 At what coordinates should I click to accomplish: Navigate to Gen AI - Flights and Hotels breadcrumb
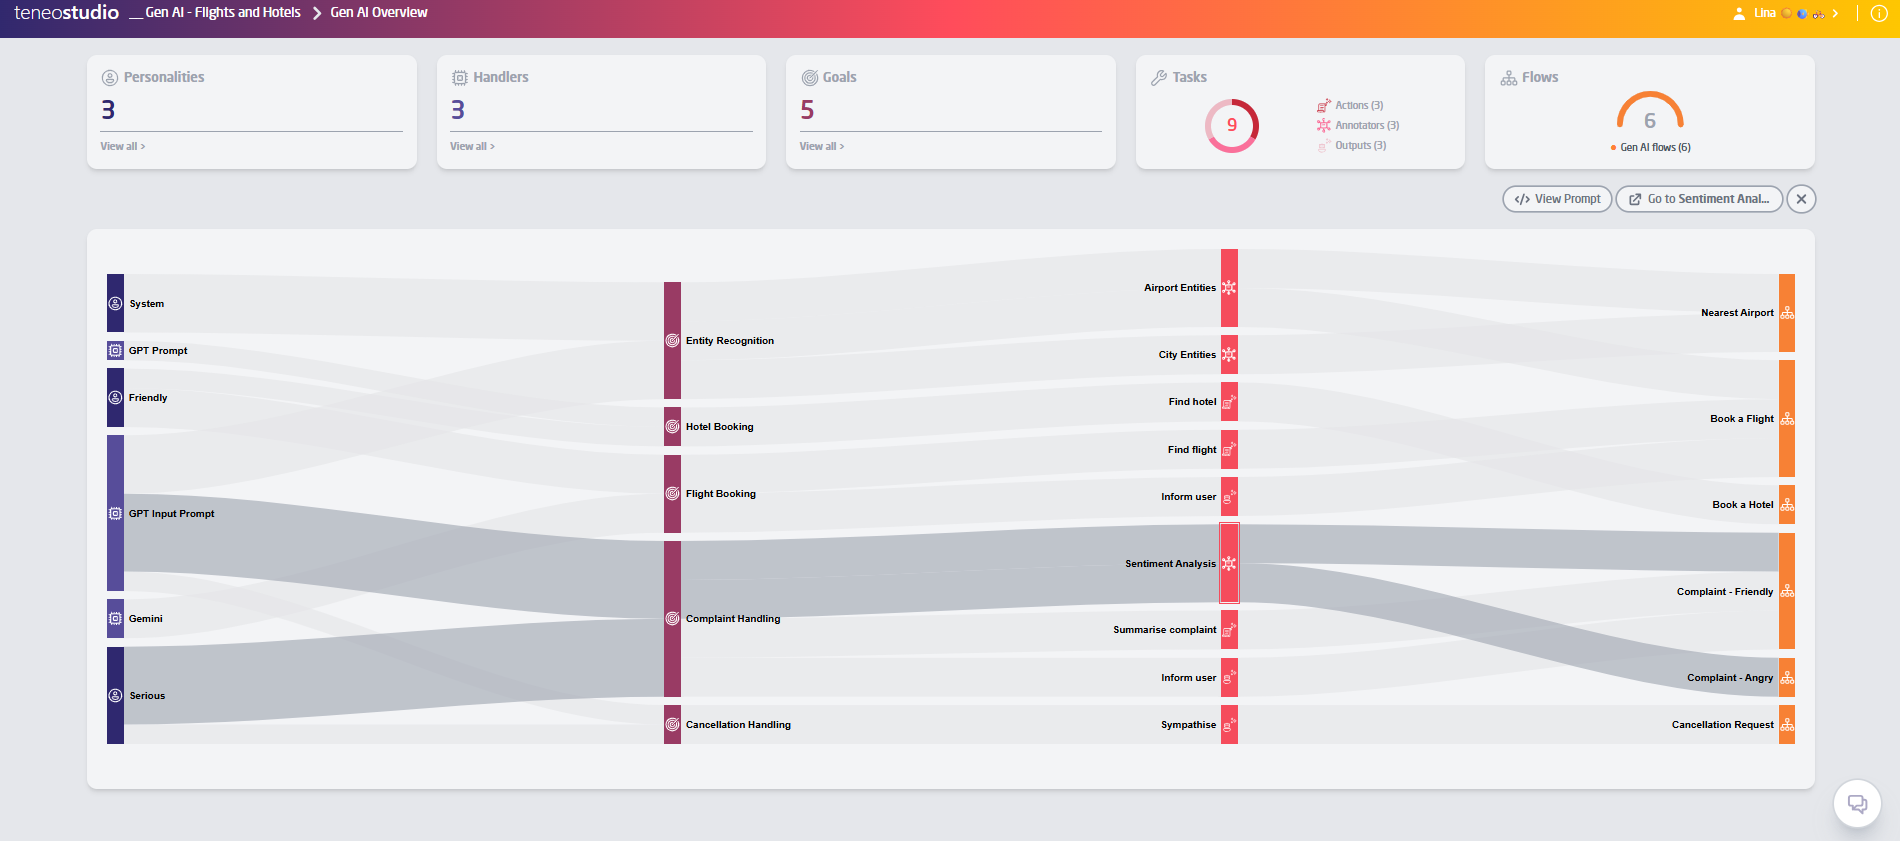click(x=222, y=13)
